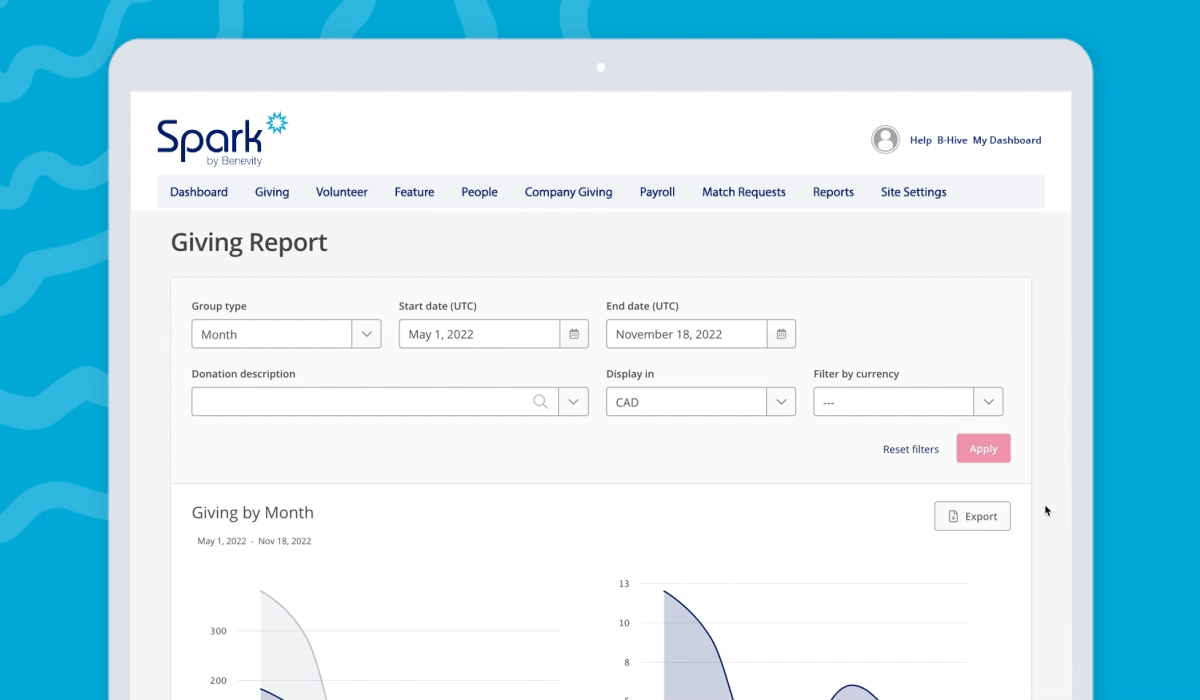Open the Start date calendar icon
The height and width of the screenshot is (700, 1200).
click(x=574, y=334)
